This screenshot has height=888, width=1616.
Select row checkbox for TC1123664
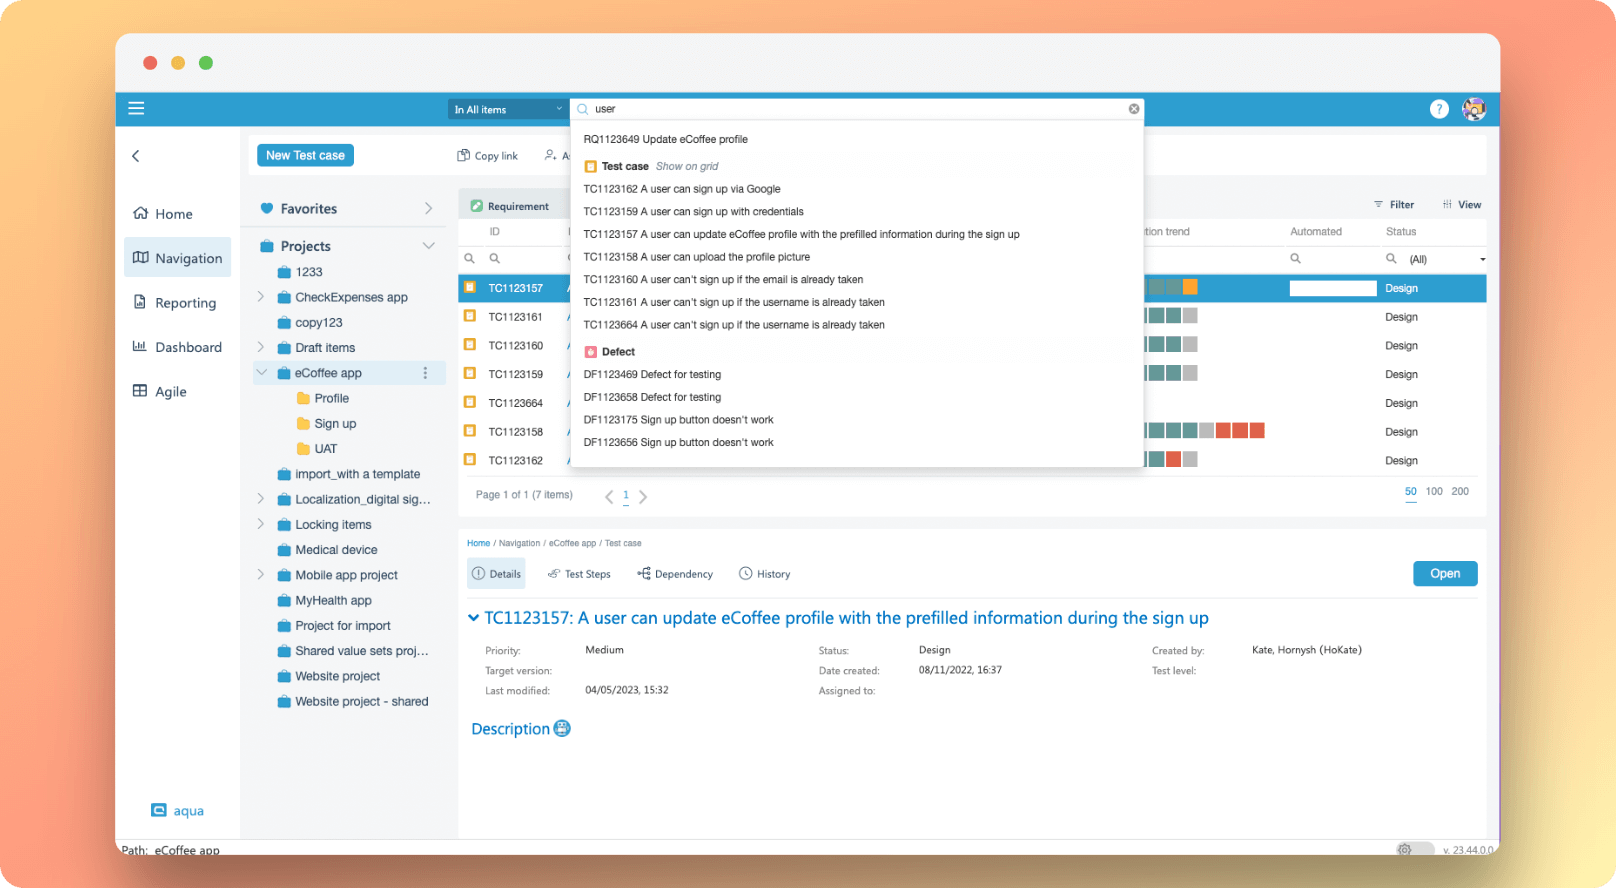tap(470, 402)
